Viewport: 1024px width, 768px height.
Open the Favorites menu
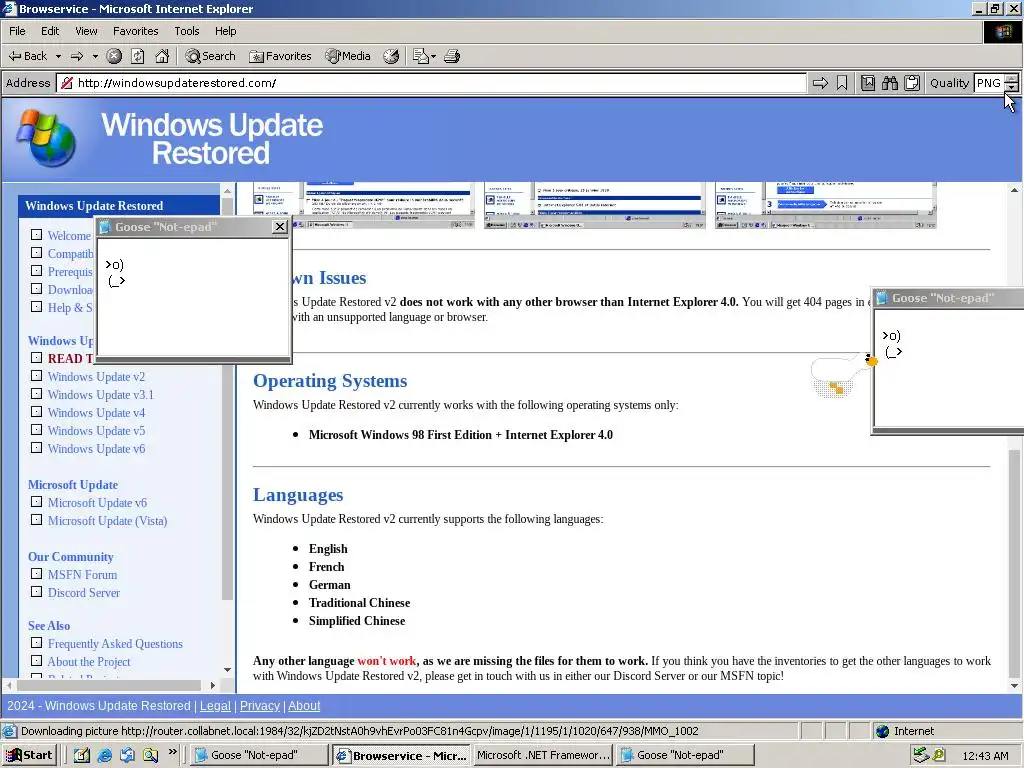pos(135,31)
